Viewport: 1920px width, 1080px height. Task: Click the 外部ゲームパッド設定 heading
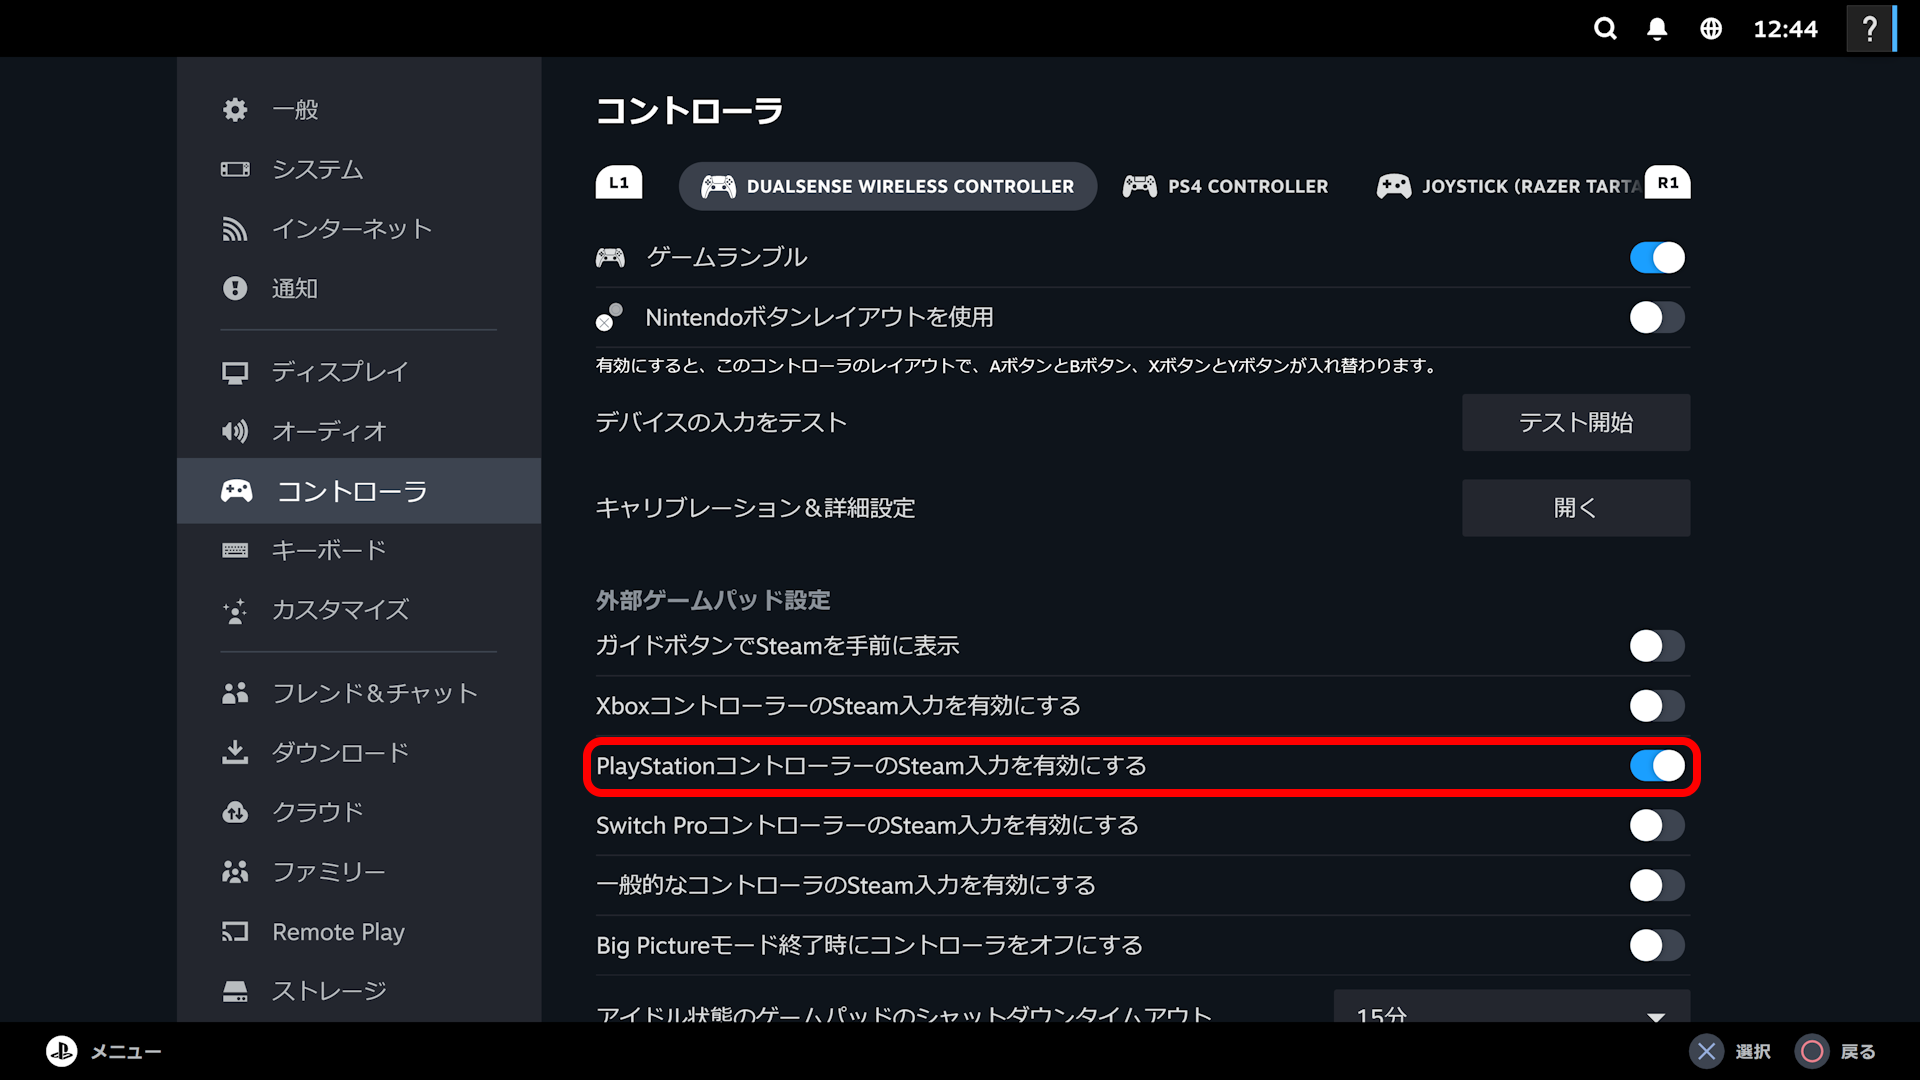click(x=713, y=600)
